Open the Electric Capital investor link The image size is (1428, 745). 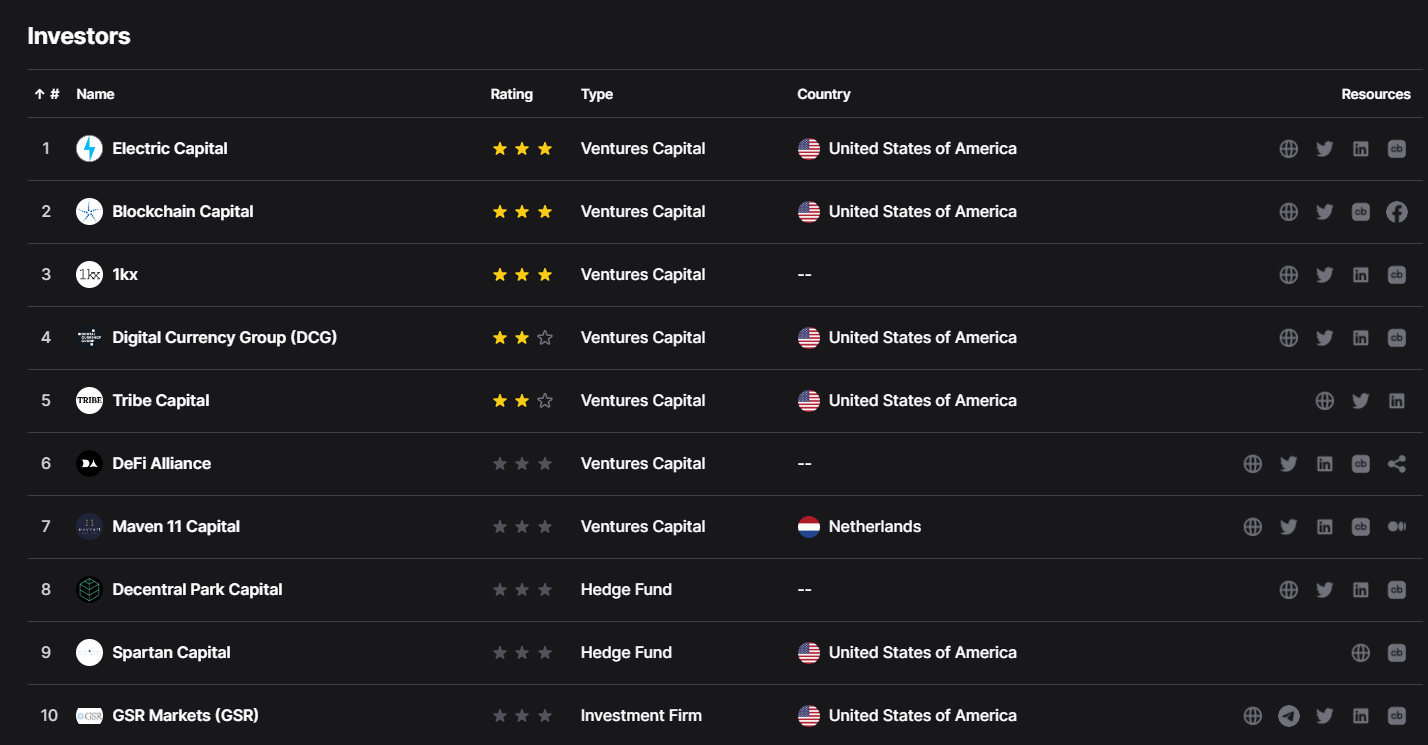pyautogui.click(x=170, y=149)
